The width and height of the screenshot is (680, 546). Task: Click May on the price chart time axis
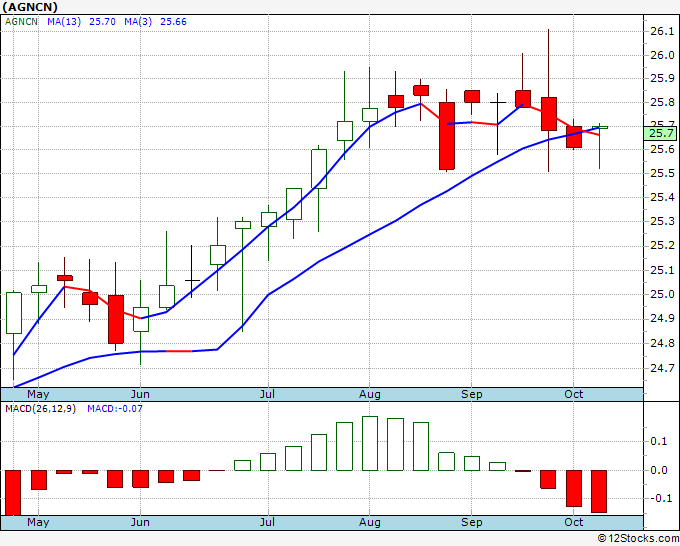pyautogui.click(x=38, y=394)
